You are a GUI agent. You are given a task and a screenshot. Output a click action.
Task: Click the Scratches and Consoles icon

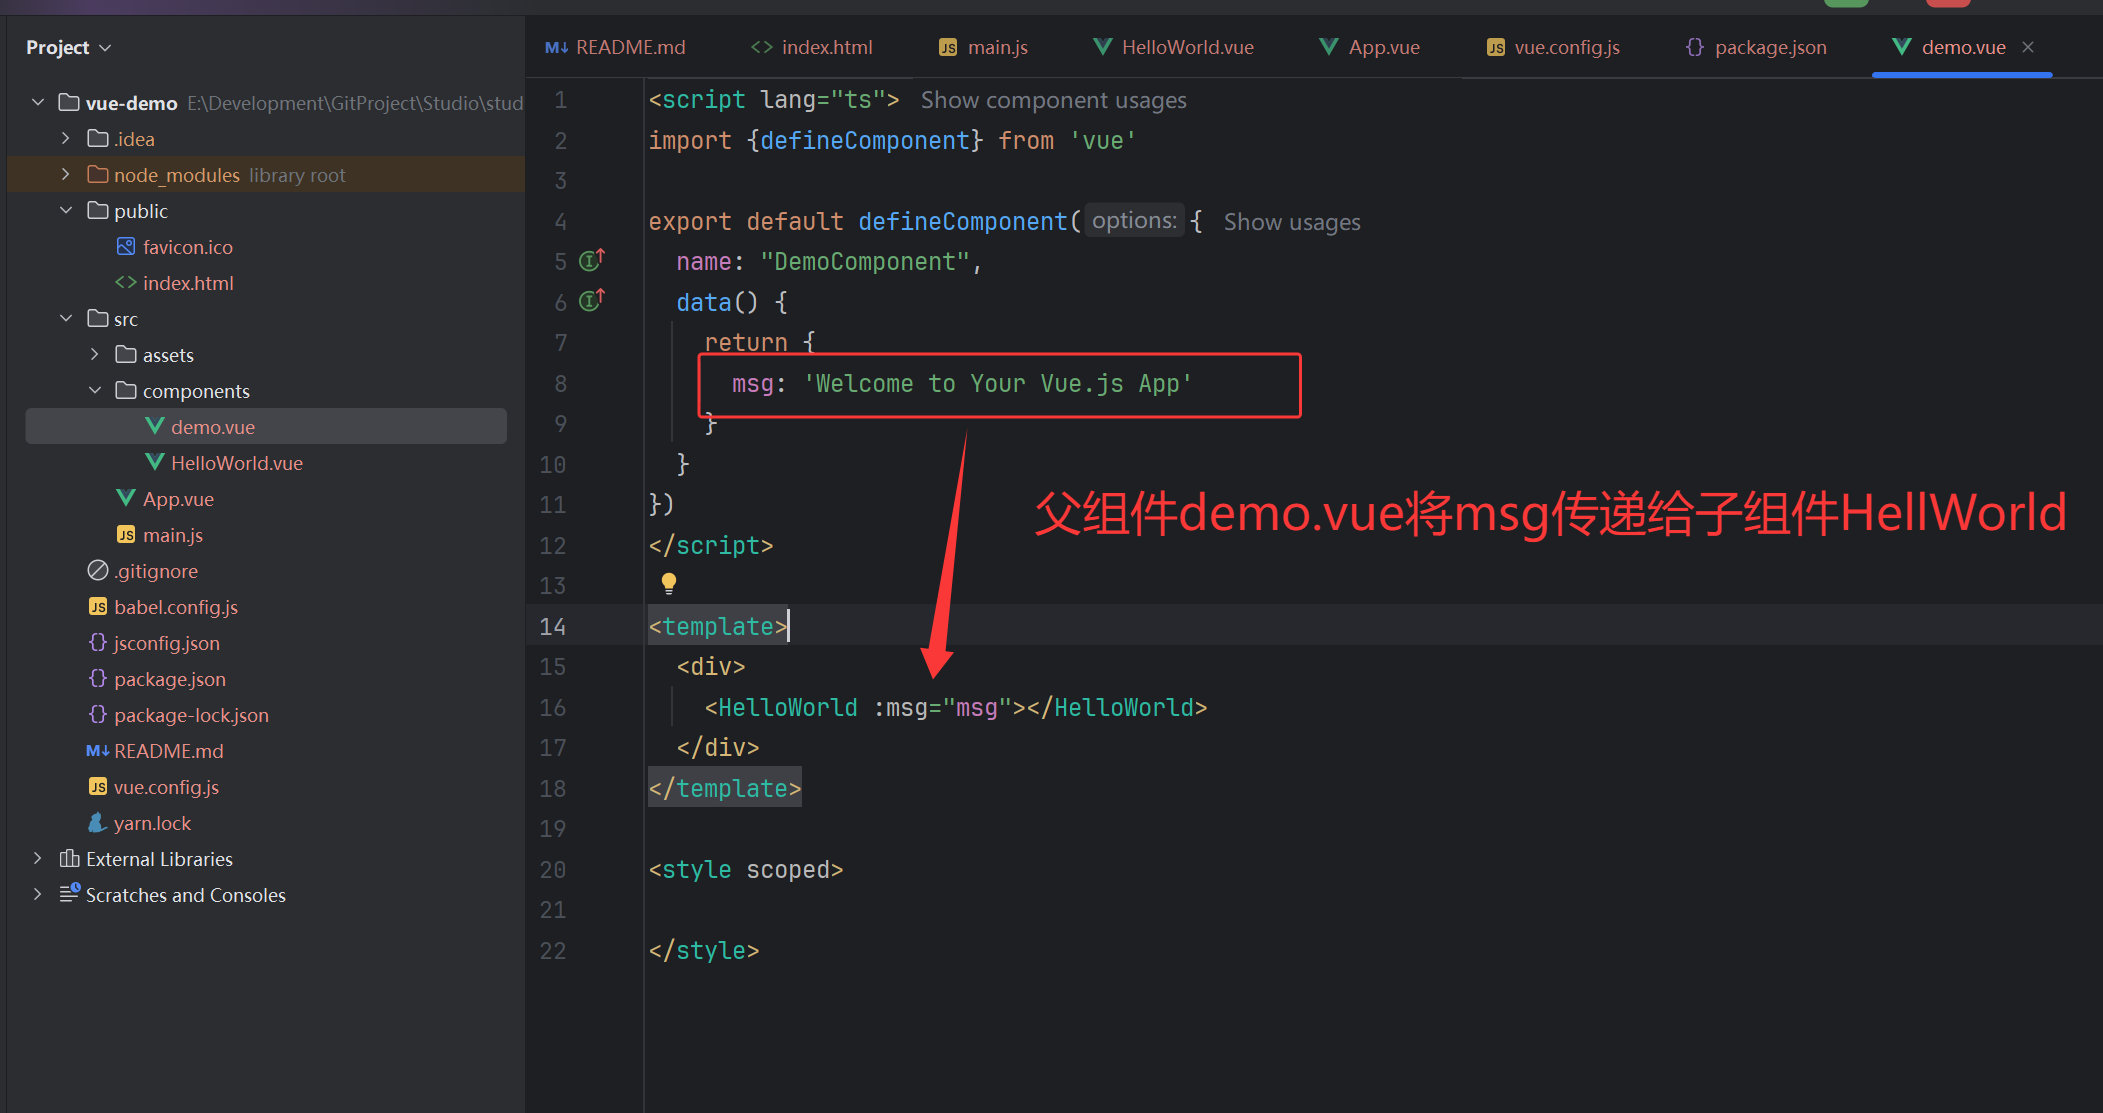69,894
